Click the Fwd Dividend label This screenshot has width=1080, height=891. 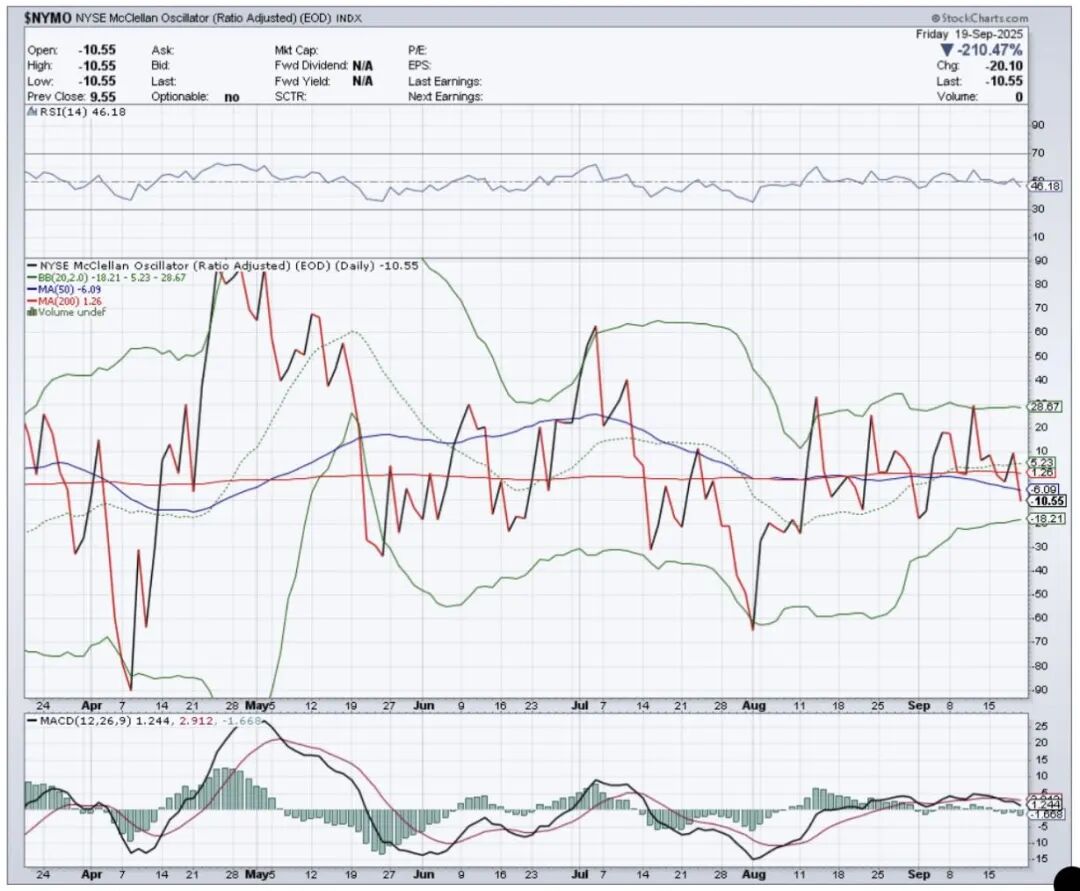tap(311, 66)
